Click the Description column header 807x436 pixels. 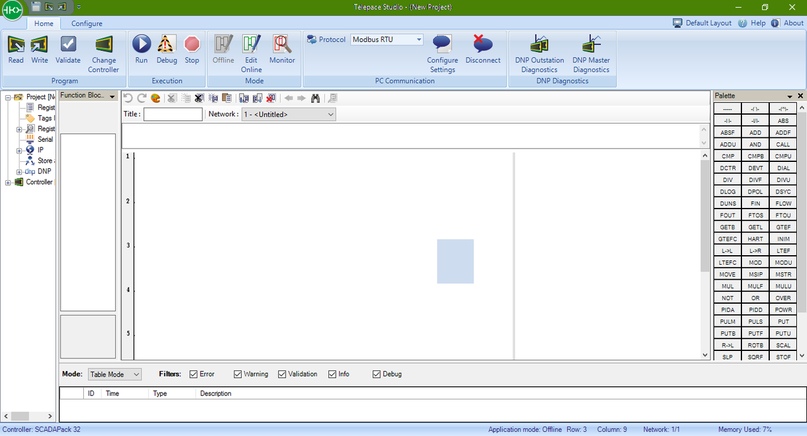[216, 393]
